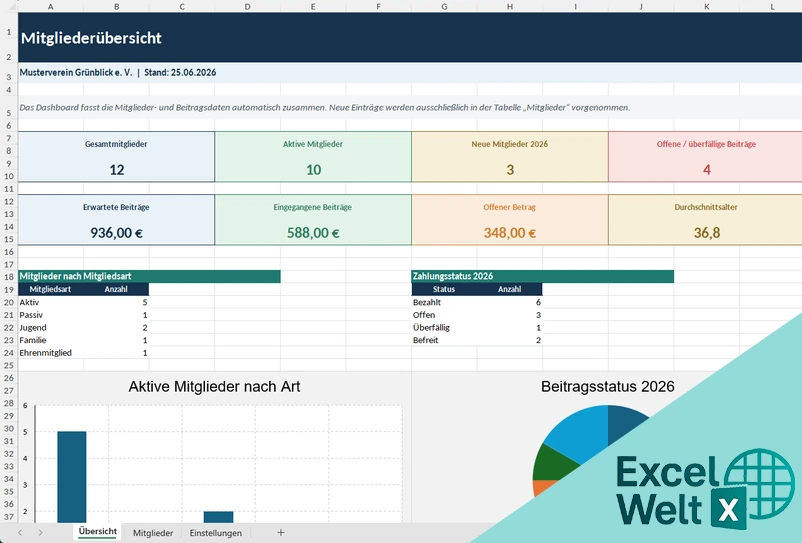802x543 pixels.
Task: Select the 348,00 € Offener Betrag value
Action: pyautogui.click(x=510, y=233)
